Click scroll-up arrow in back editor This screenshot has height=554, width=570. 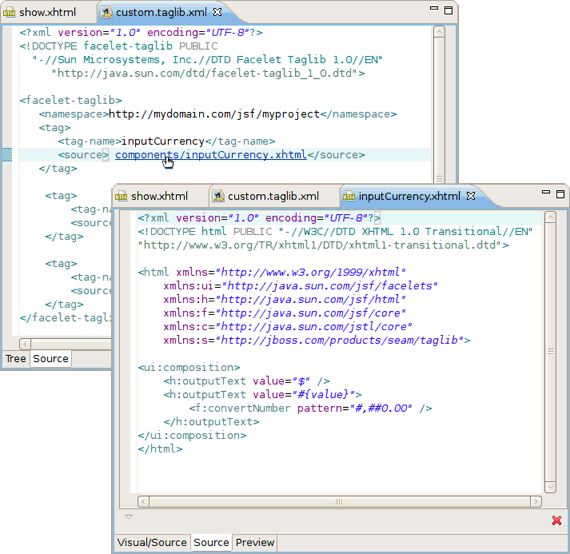[439, 32]
